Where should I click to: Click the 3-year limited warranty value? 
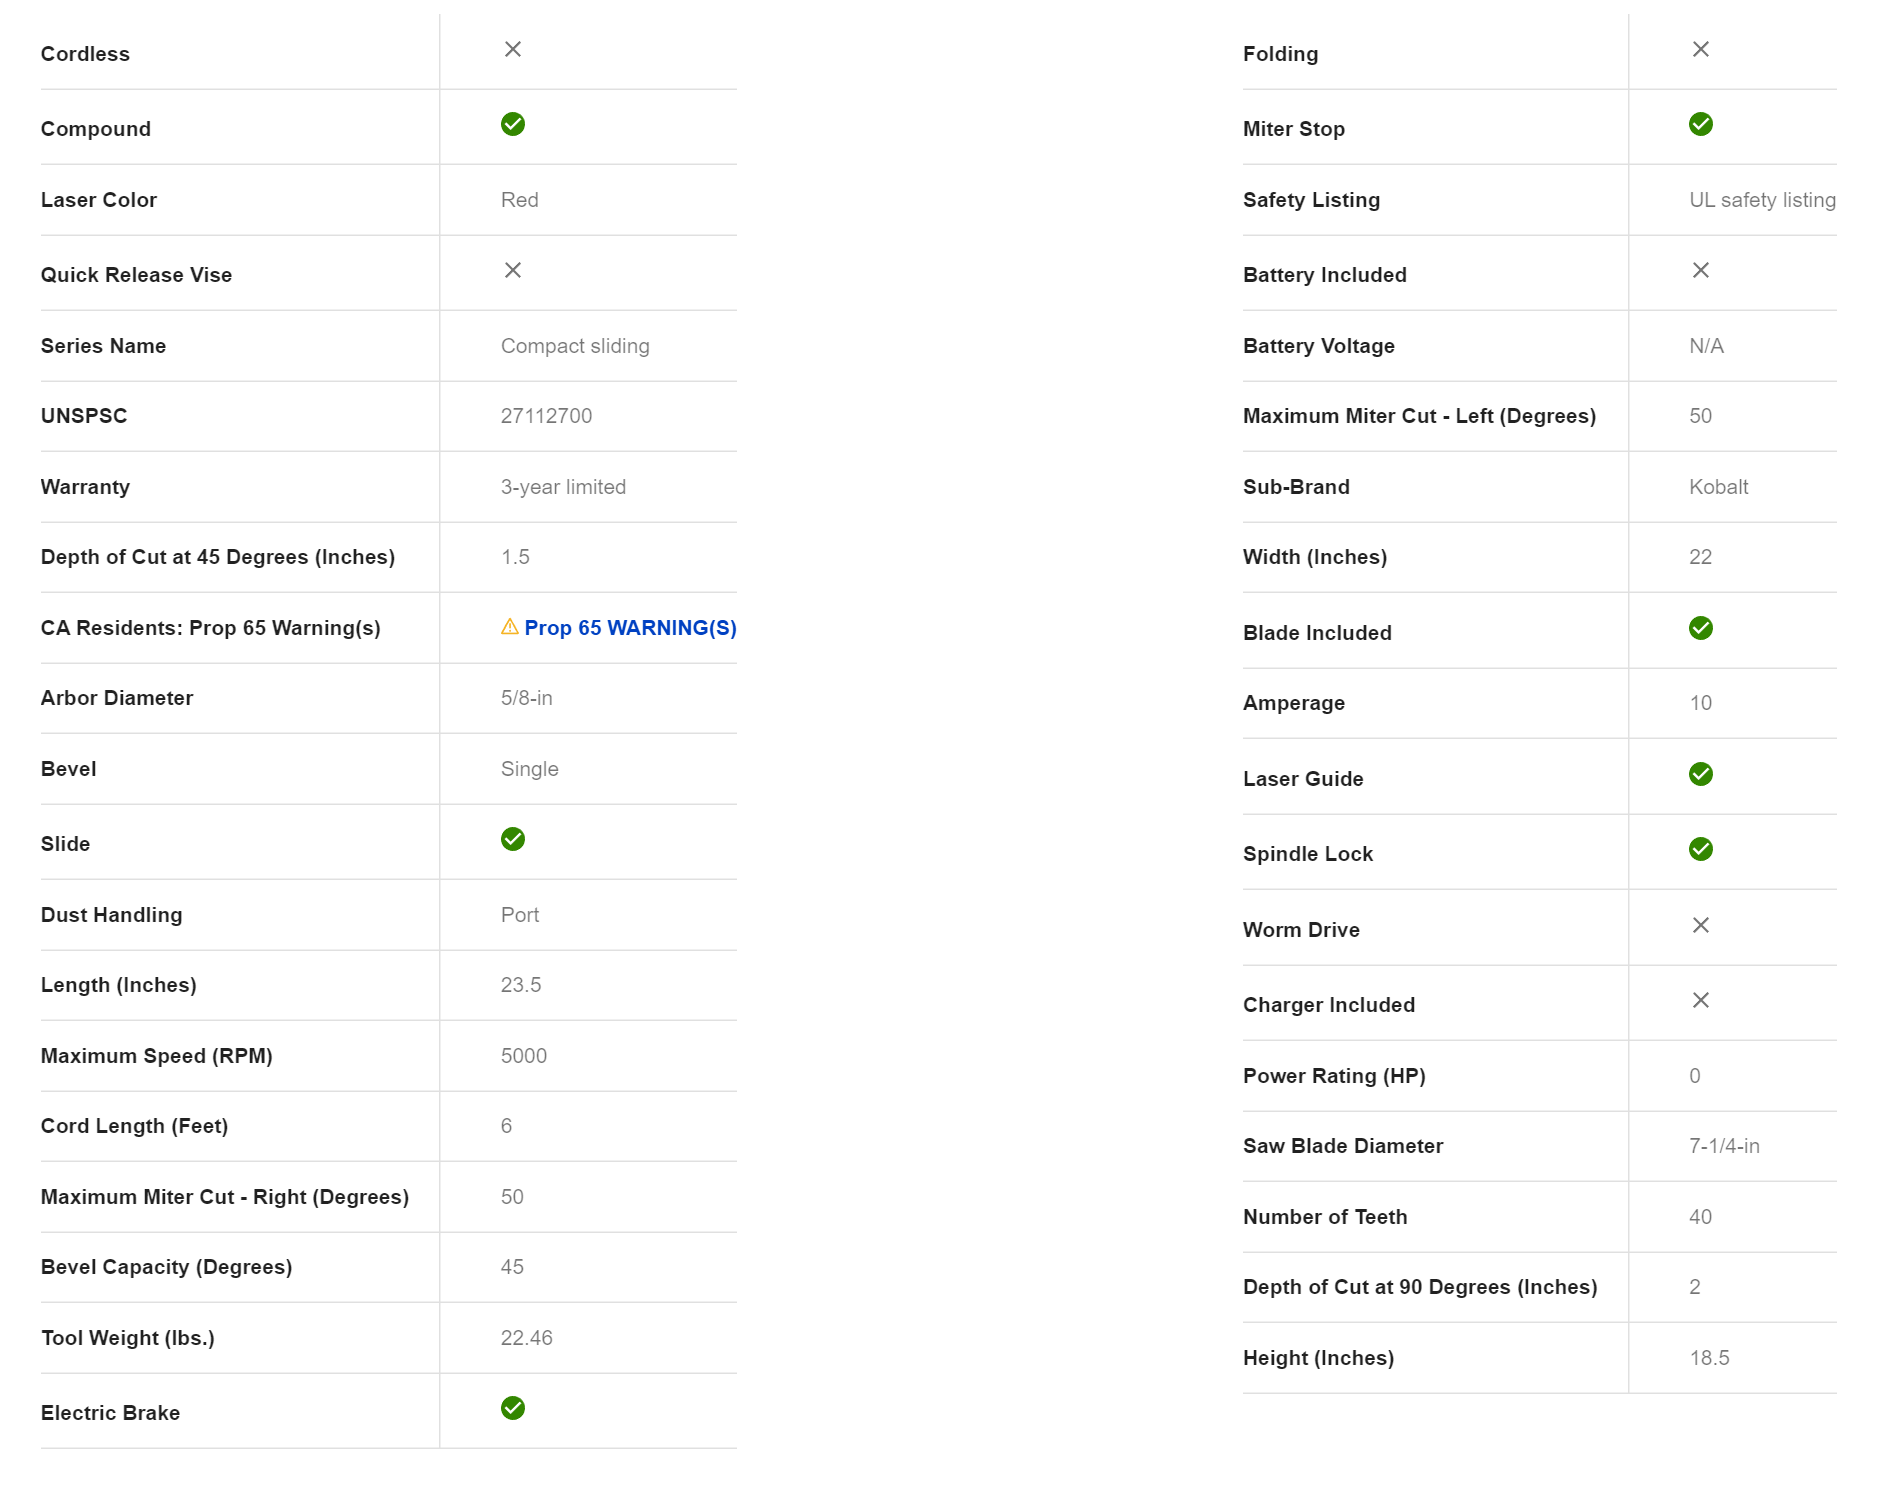pos(563,487)
